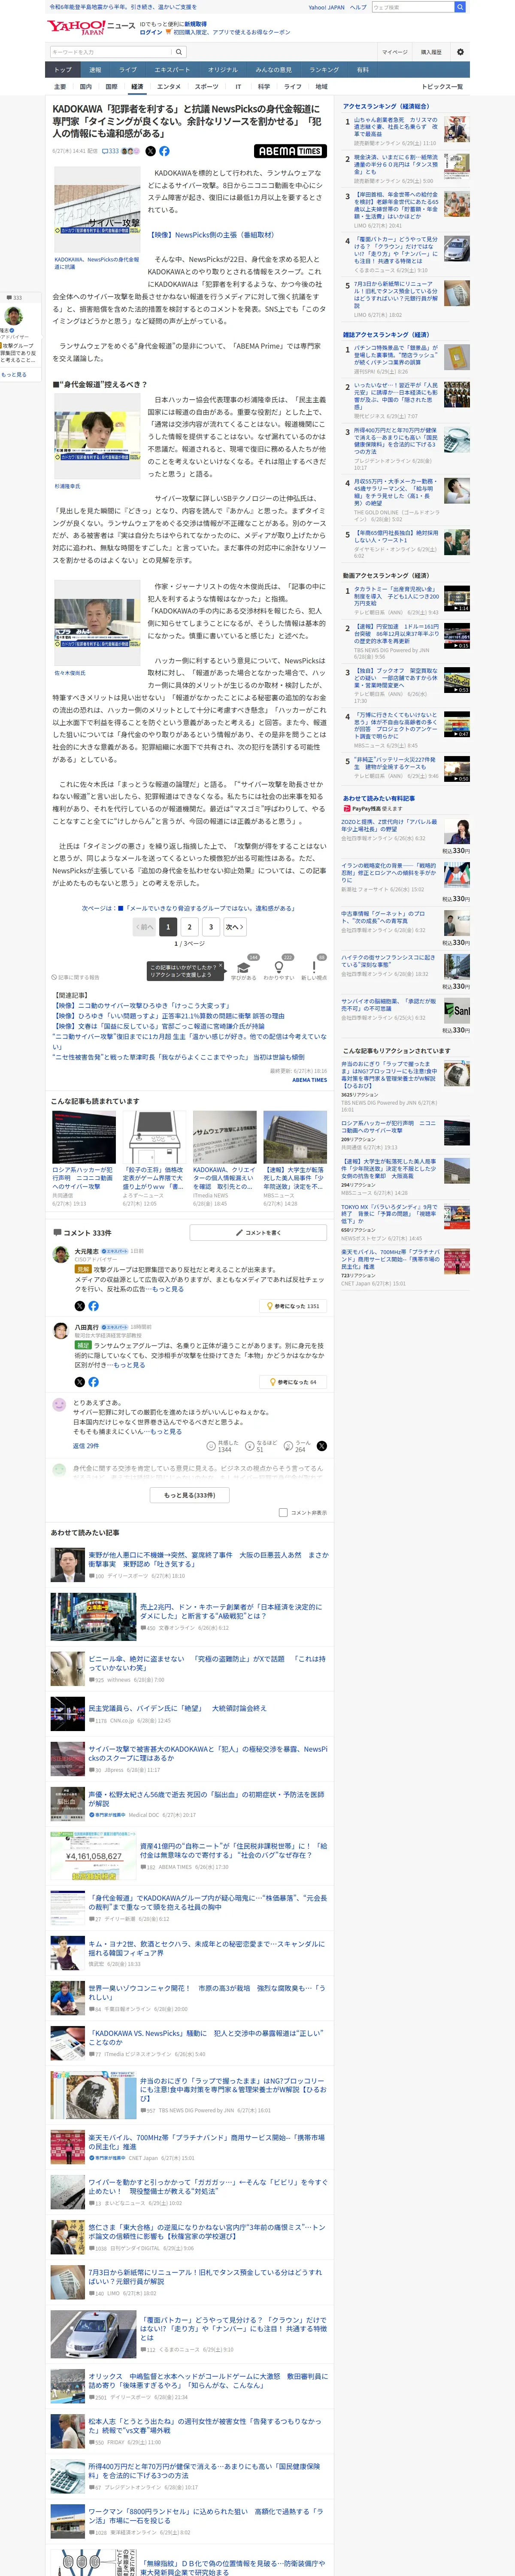Expand the floating sidebar もっと見る link
The image size is (515, 2576).
coord(14,374)
